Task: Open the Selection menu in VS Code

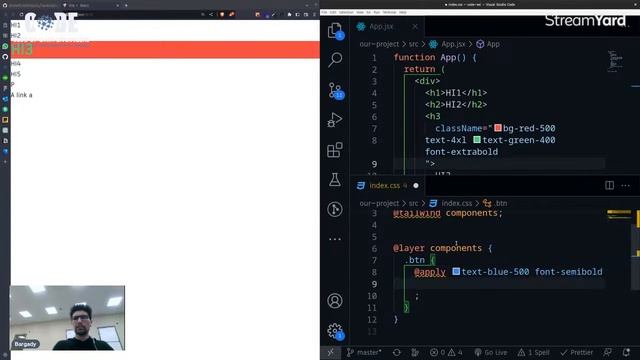Action: 346,12
